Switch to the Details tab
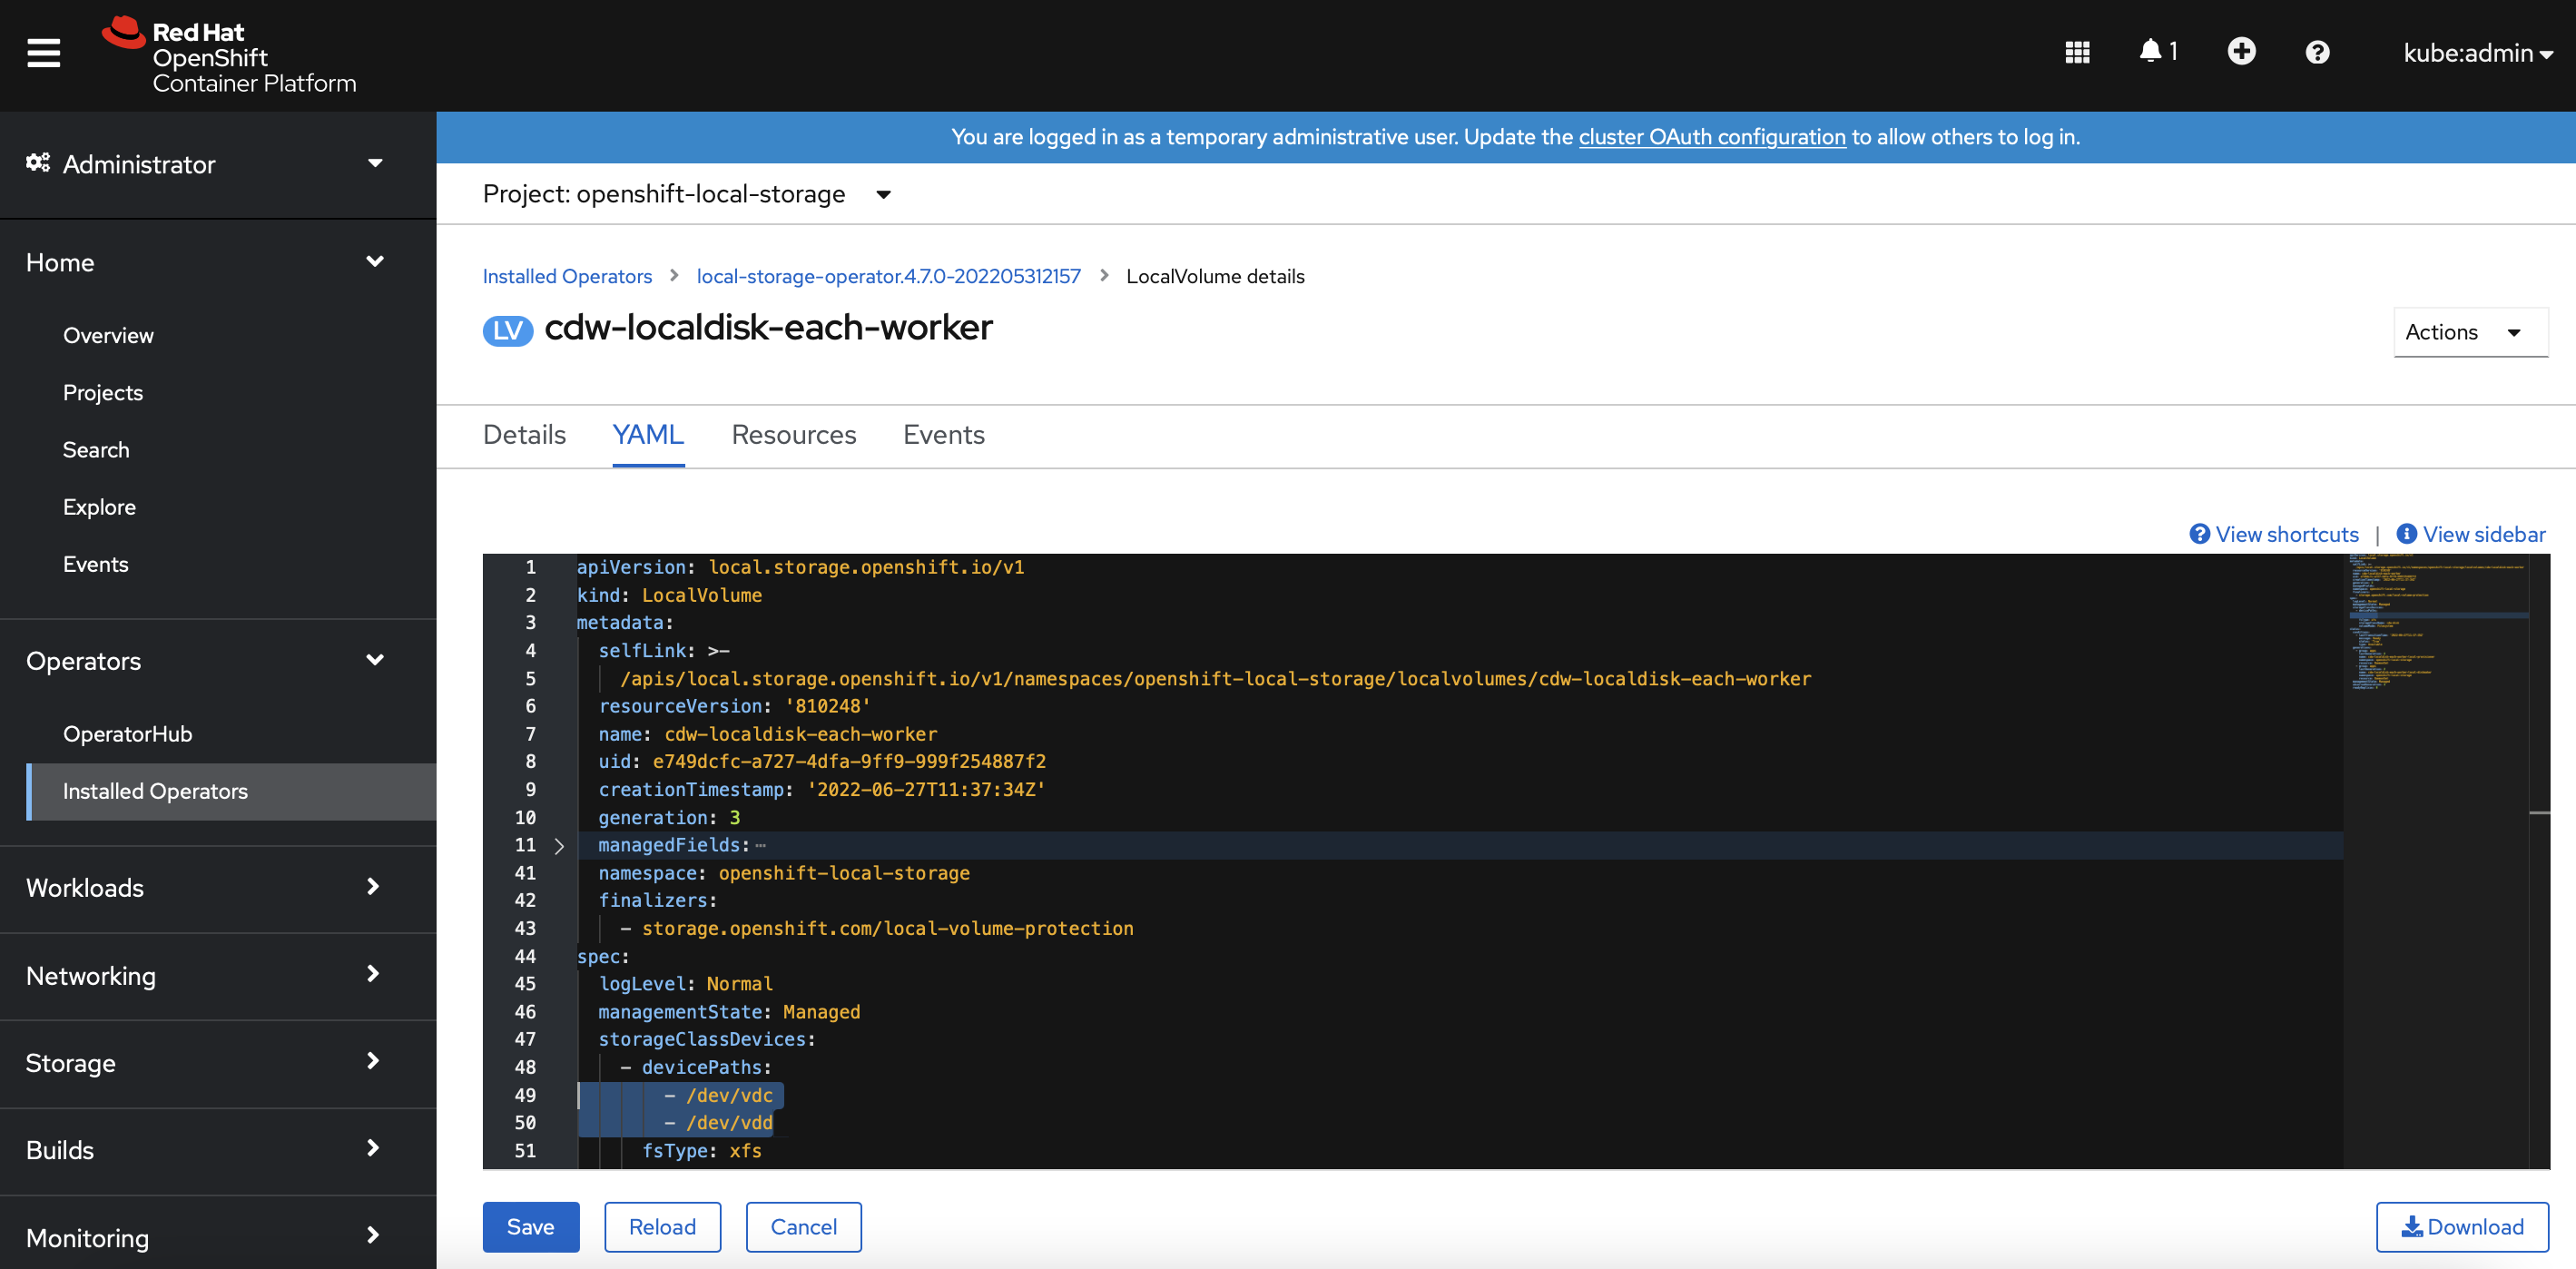Screen dimensions: 2576x1269 pyautogui.click(x=524, y=435)
